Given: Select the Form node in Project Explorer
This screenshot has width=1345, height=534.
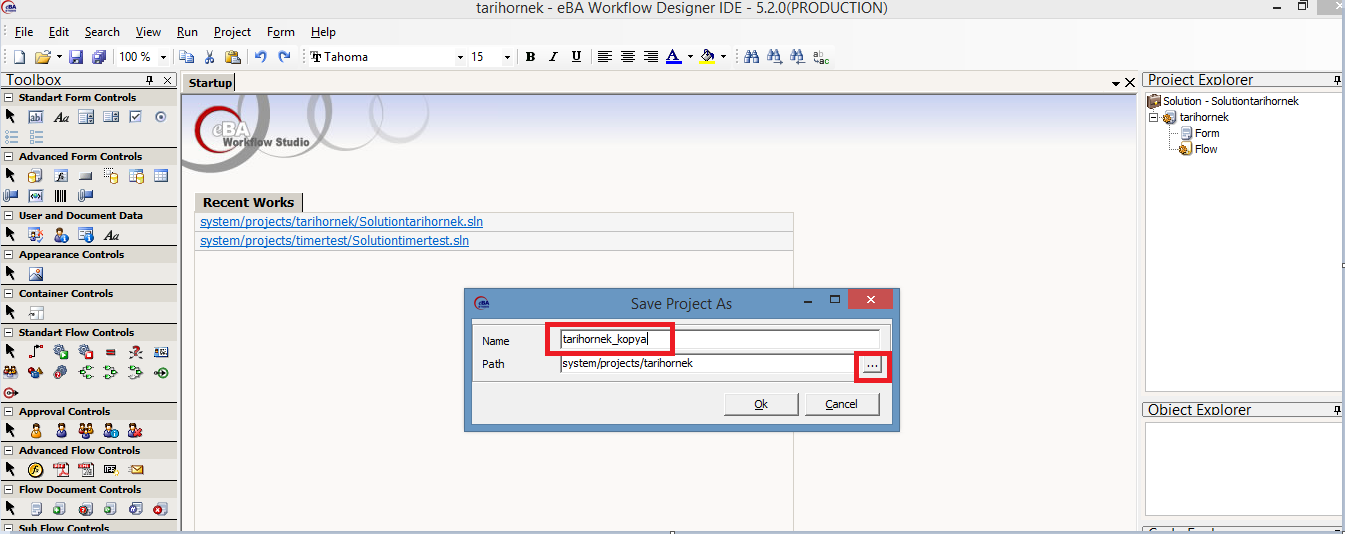Looking at the screenshot, I should [1207, 133].
